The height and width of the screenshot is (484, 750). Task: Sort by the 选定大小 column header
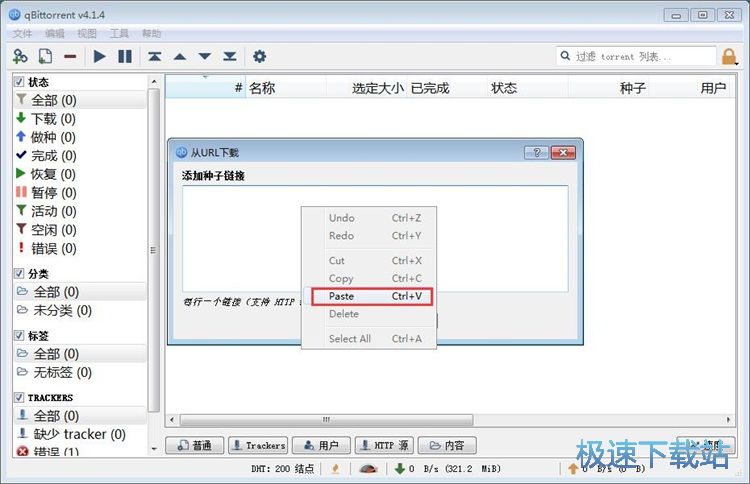point(367,88)
